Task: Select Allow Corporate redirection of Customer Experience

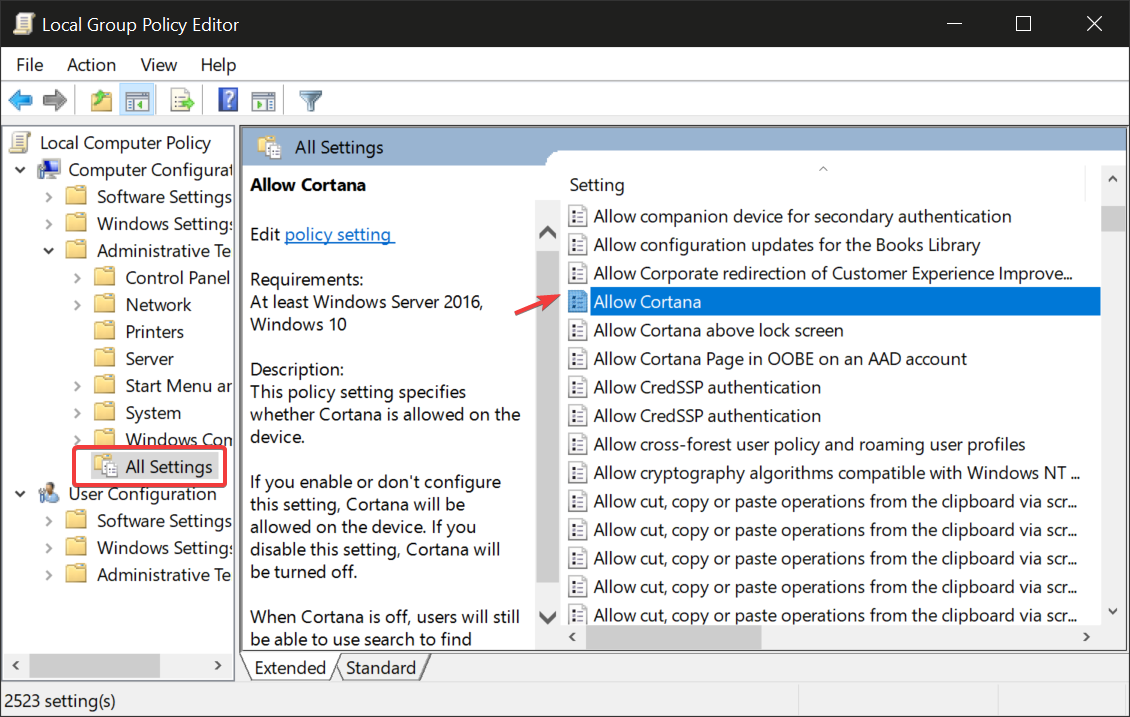Action: point(832,273)
